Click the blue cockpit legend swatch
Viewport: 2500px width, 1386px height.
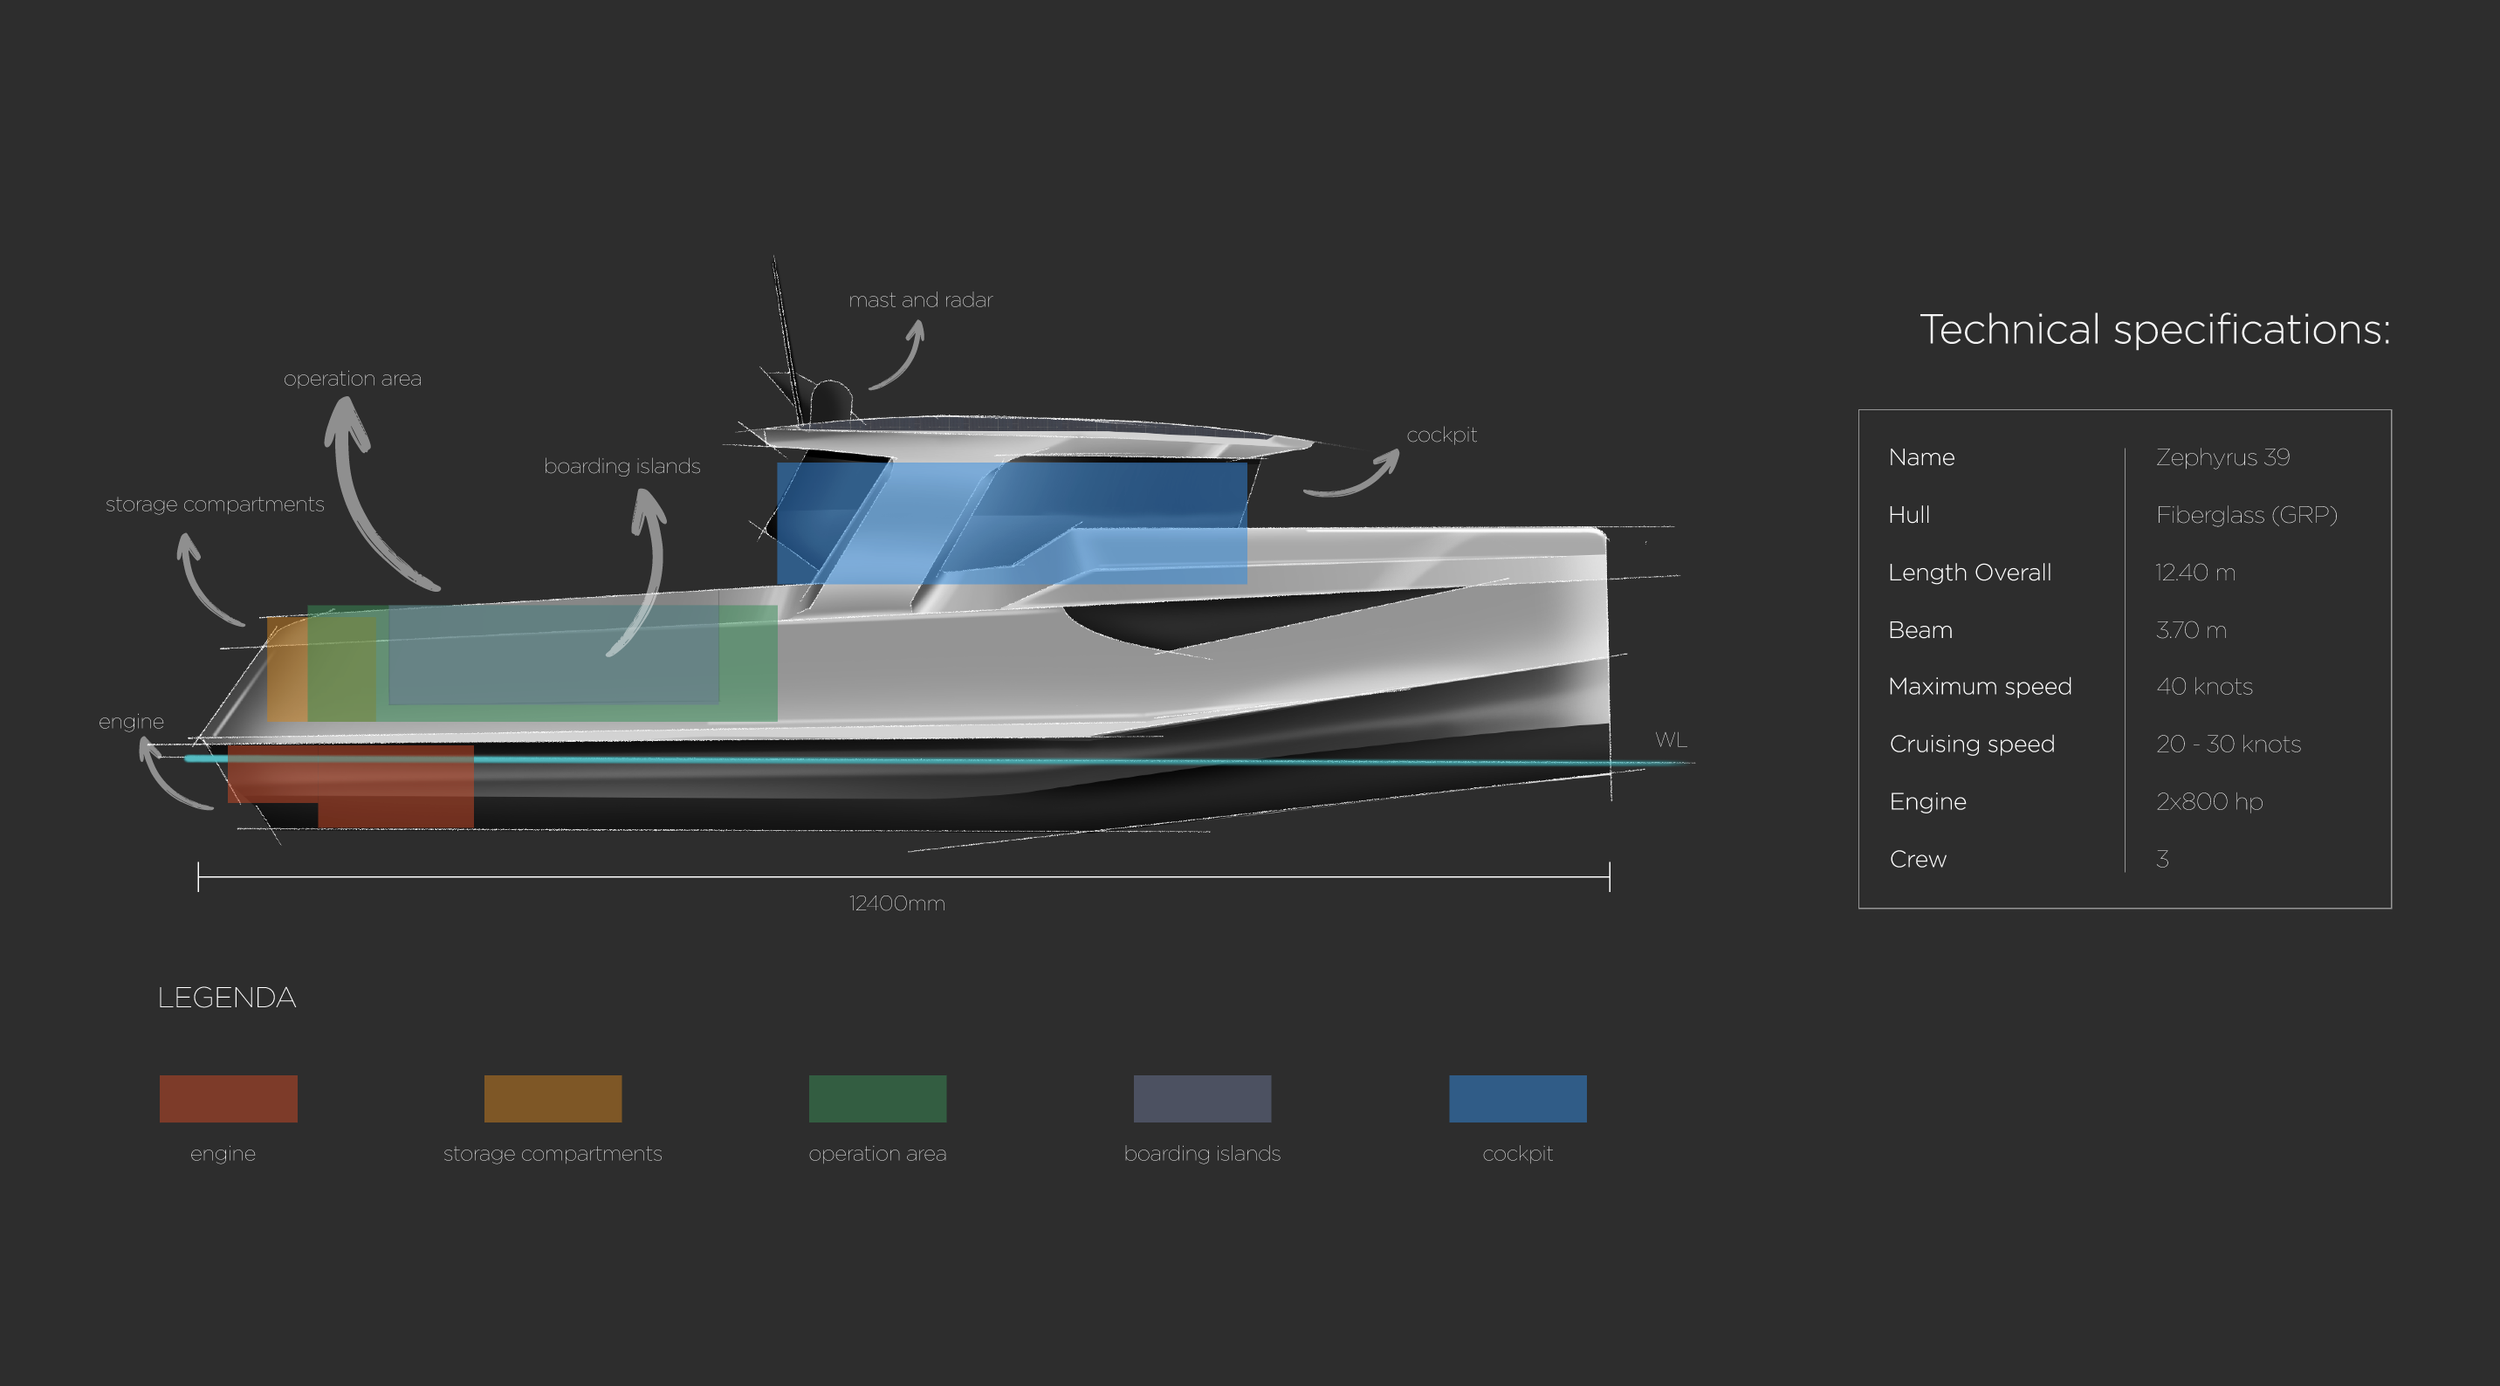1517,1098
